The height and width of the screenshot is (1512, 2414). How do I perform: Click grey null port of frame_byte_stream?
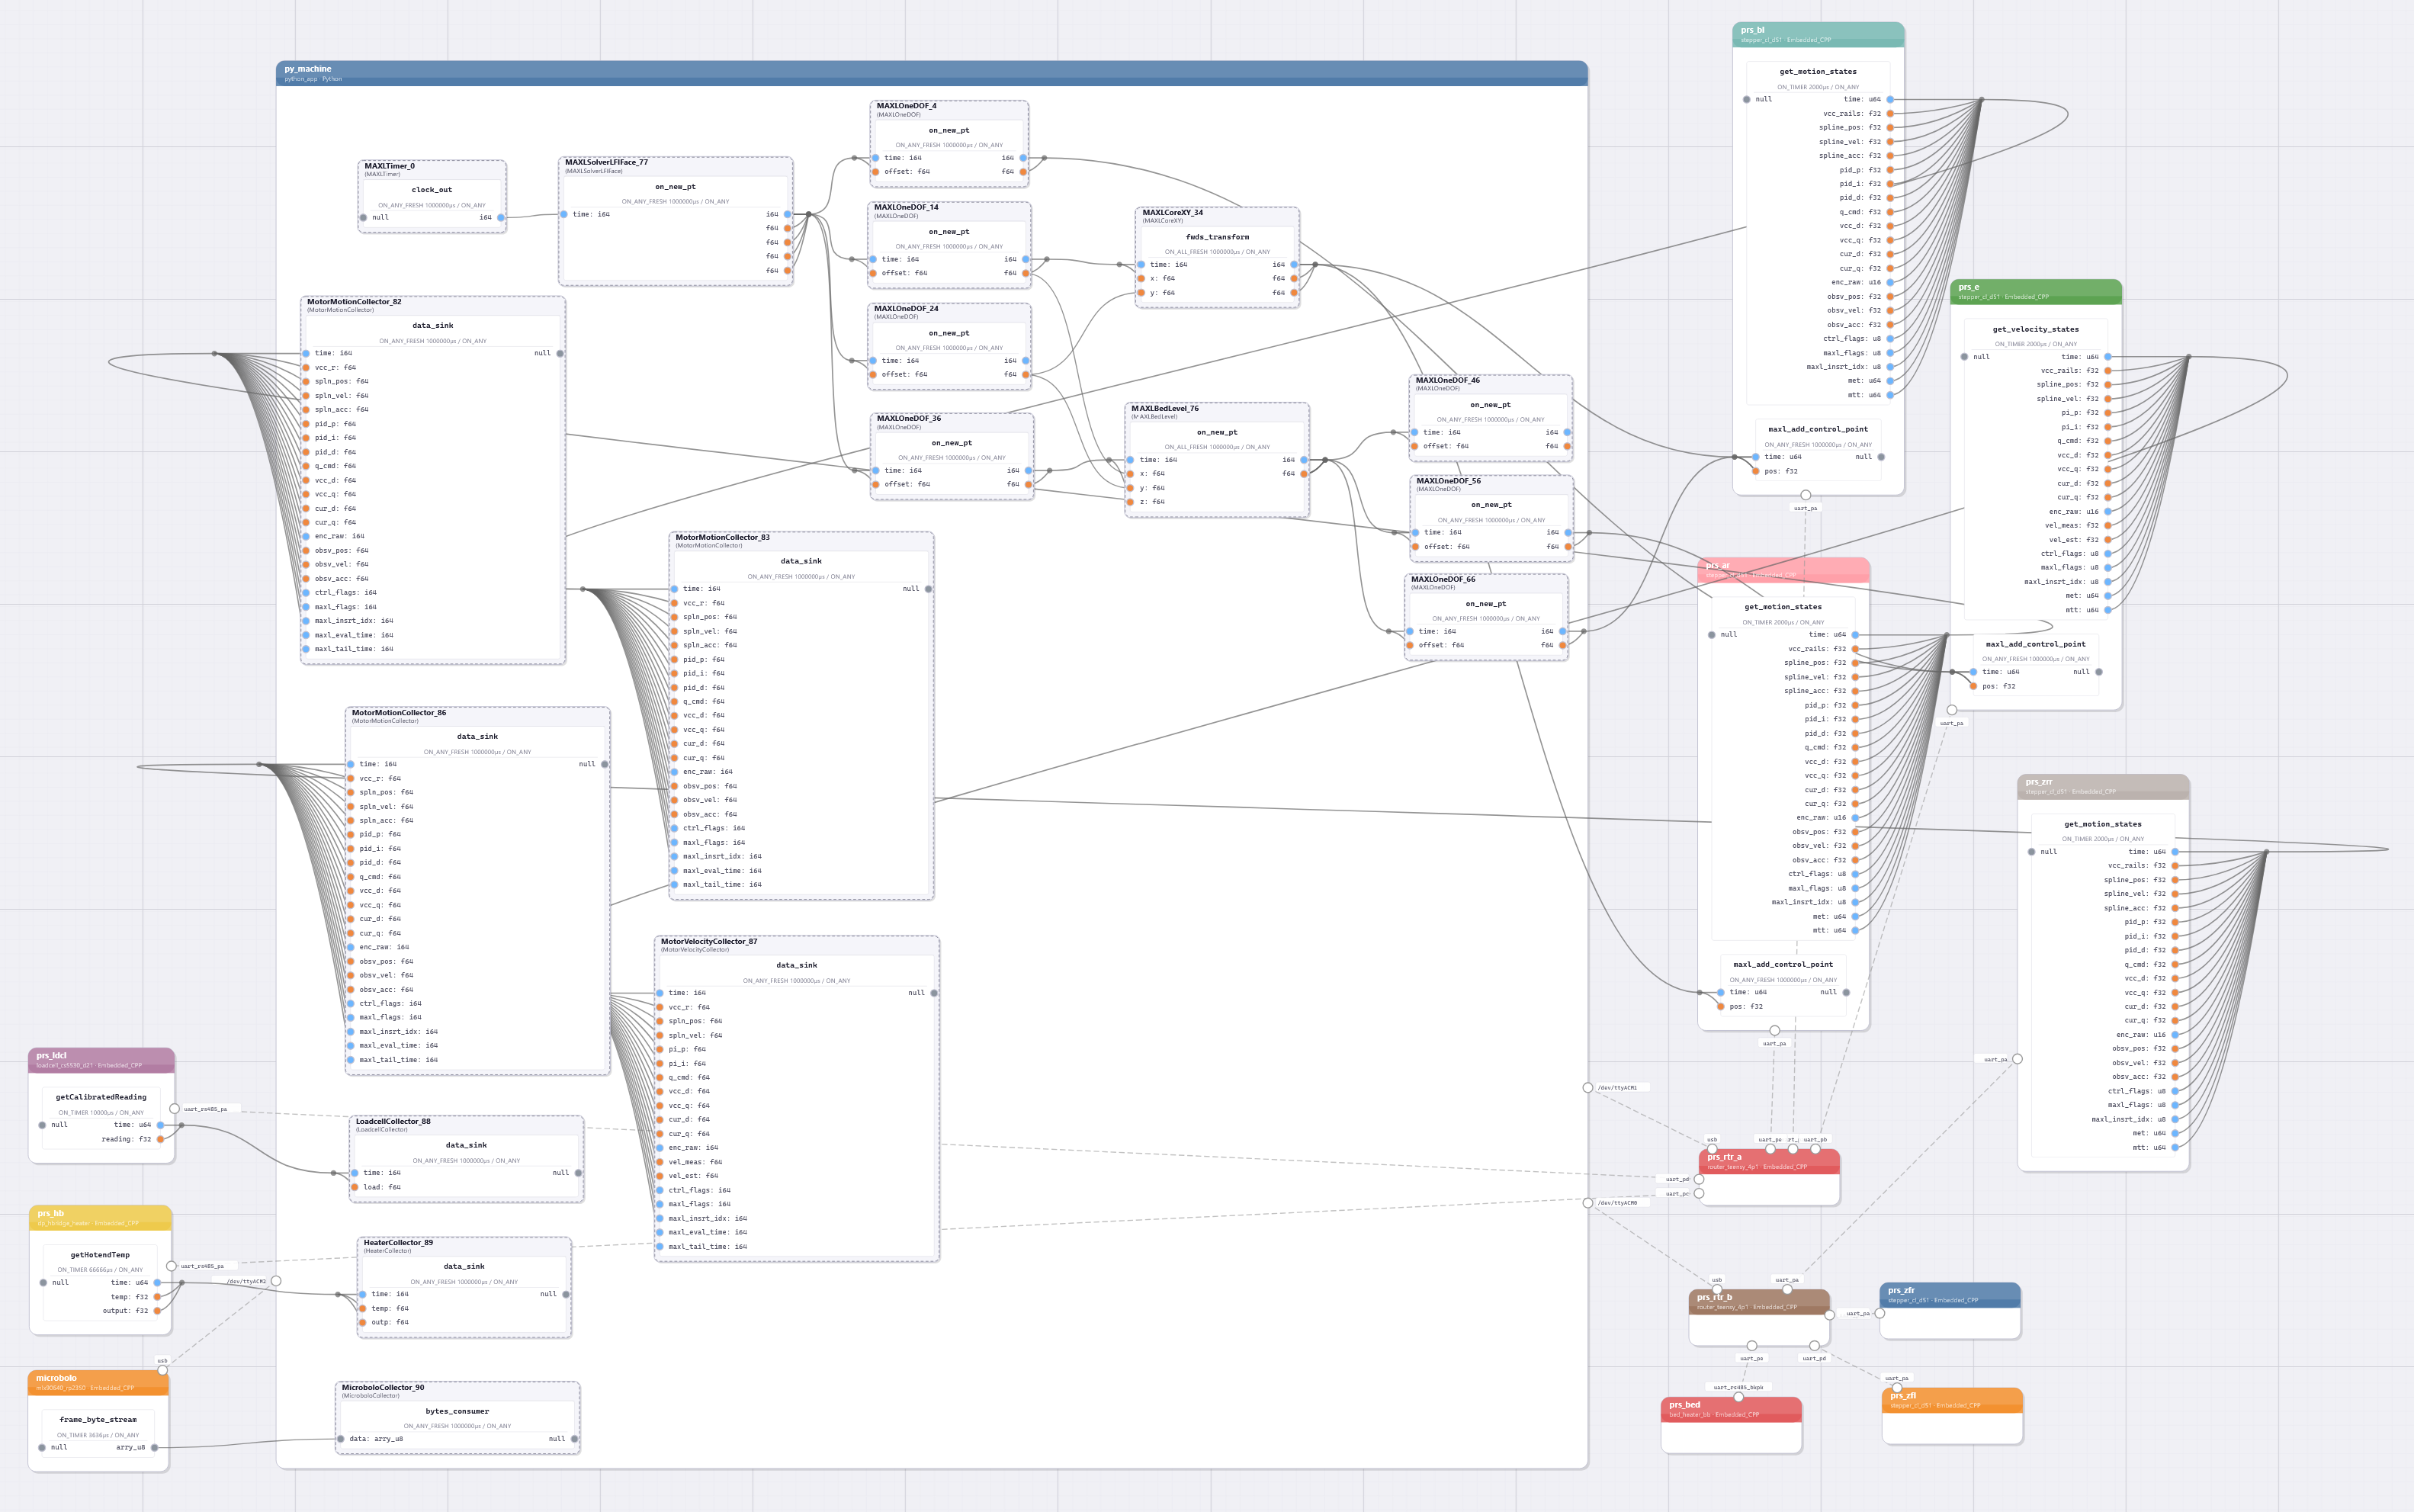(x=42, y=1447)
